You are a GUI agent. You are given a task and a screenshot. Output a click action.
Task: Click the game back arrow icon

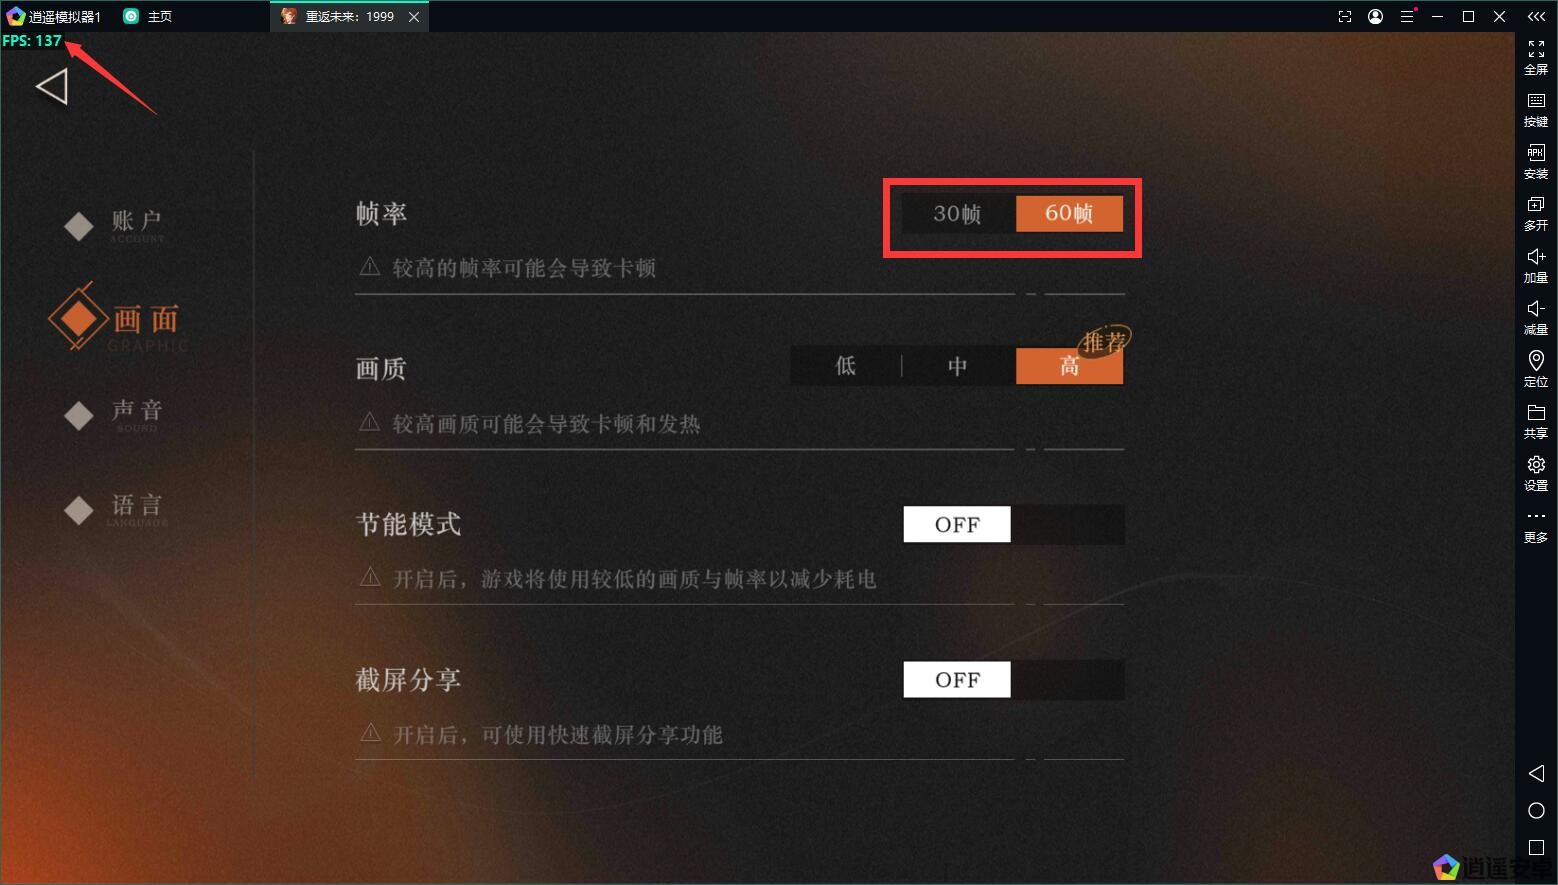[52, 87]
